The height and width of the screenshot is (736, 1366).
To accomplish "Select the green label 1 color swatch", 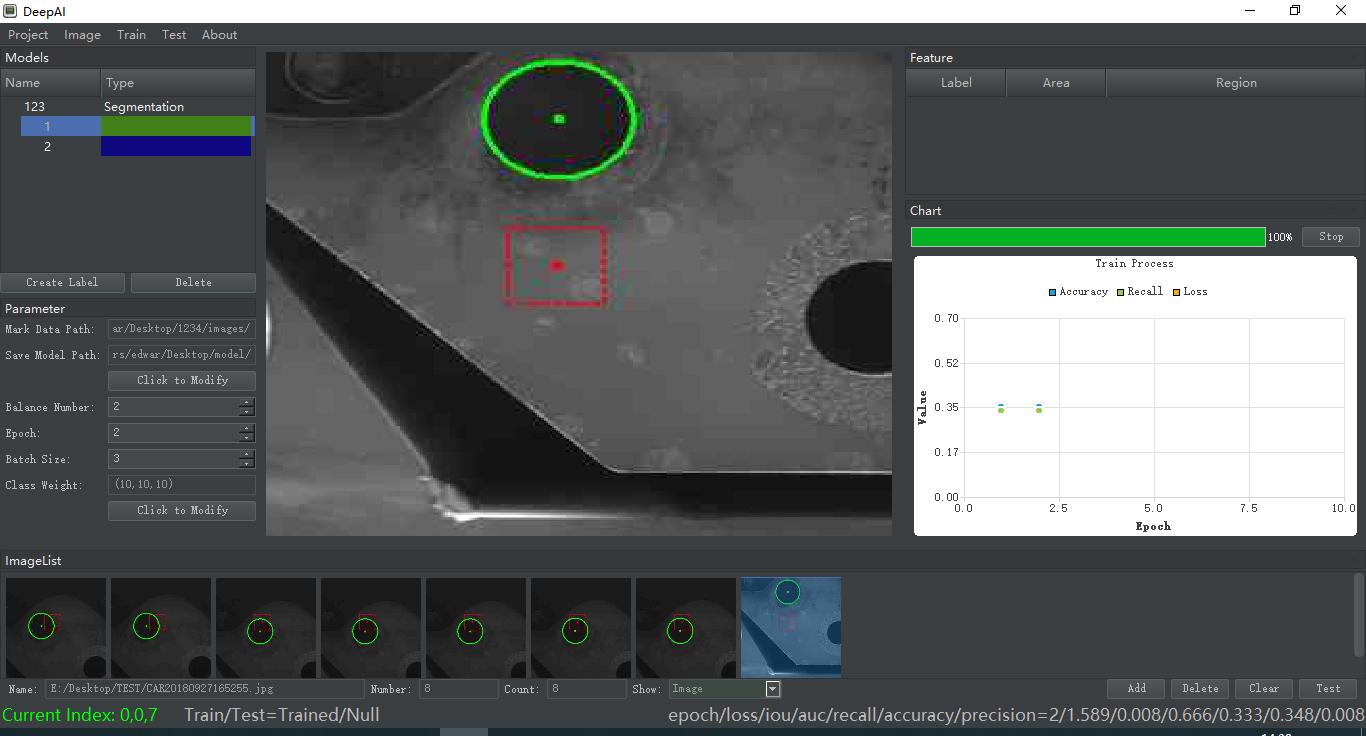I will click(177, 126).
